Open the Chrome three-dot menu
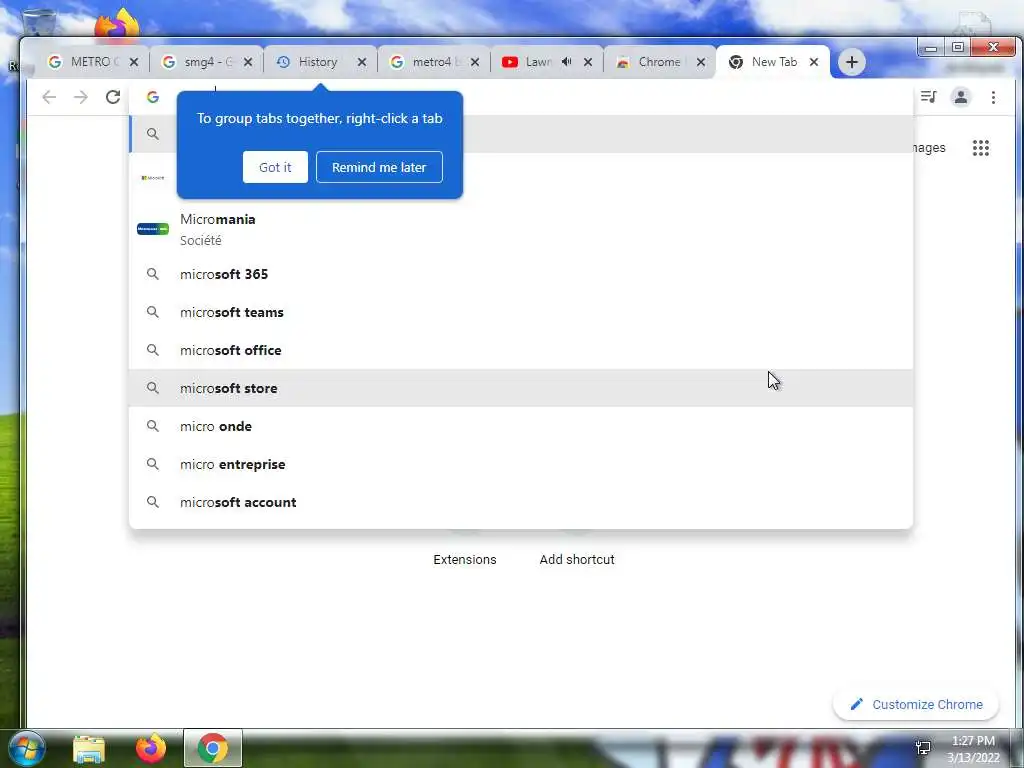1024x768 pixels. (x=993, y=97)
